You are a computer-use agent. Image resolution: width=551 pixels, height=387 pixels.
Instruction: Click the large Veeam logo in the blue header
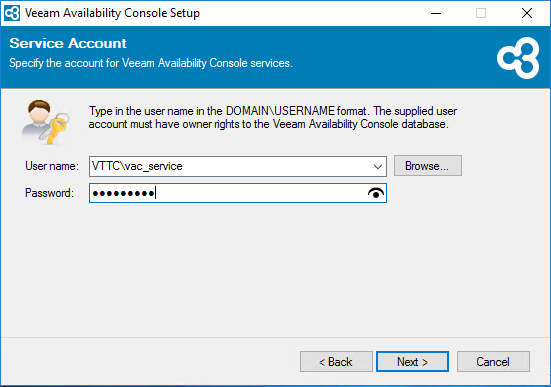tap(518, 58)
